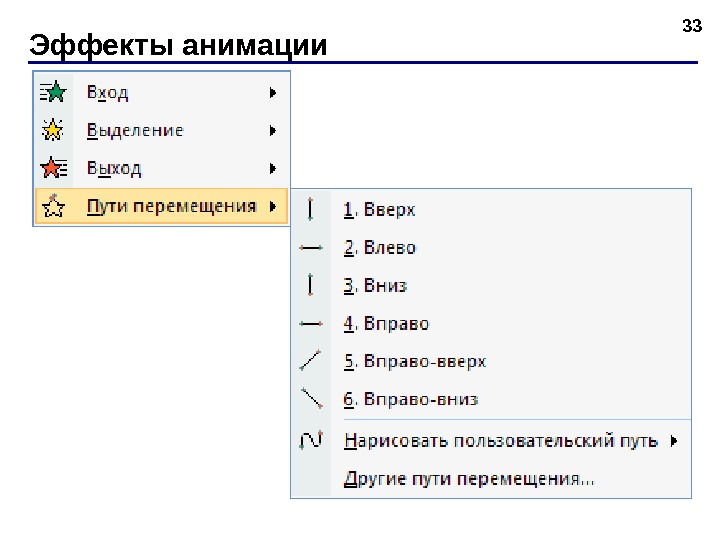The image size is (720, 540).
Task: Click the left-arrow icon beside Влево
Action: 311,247
